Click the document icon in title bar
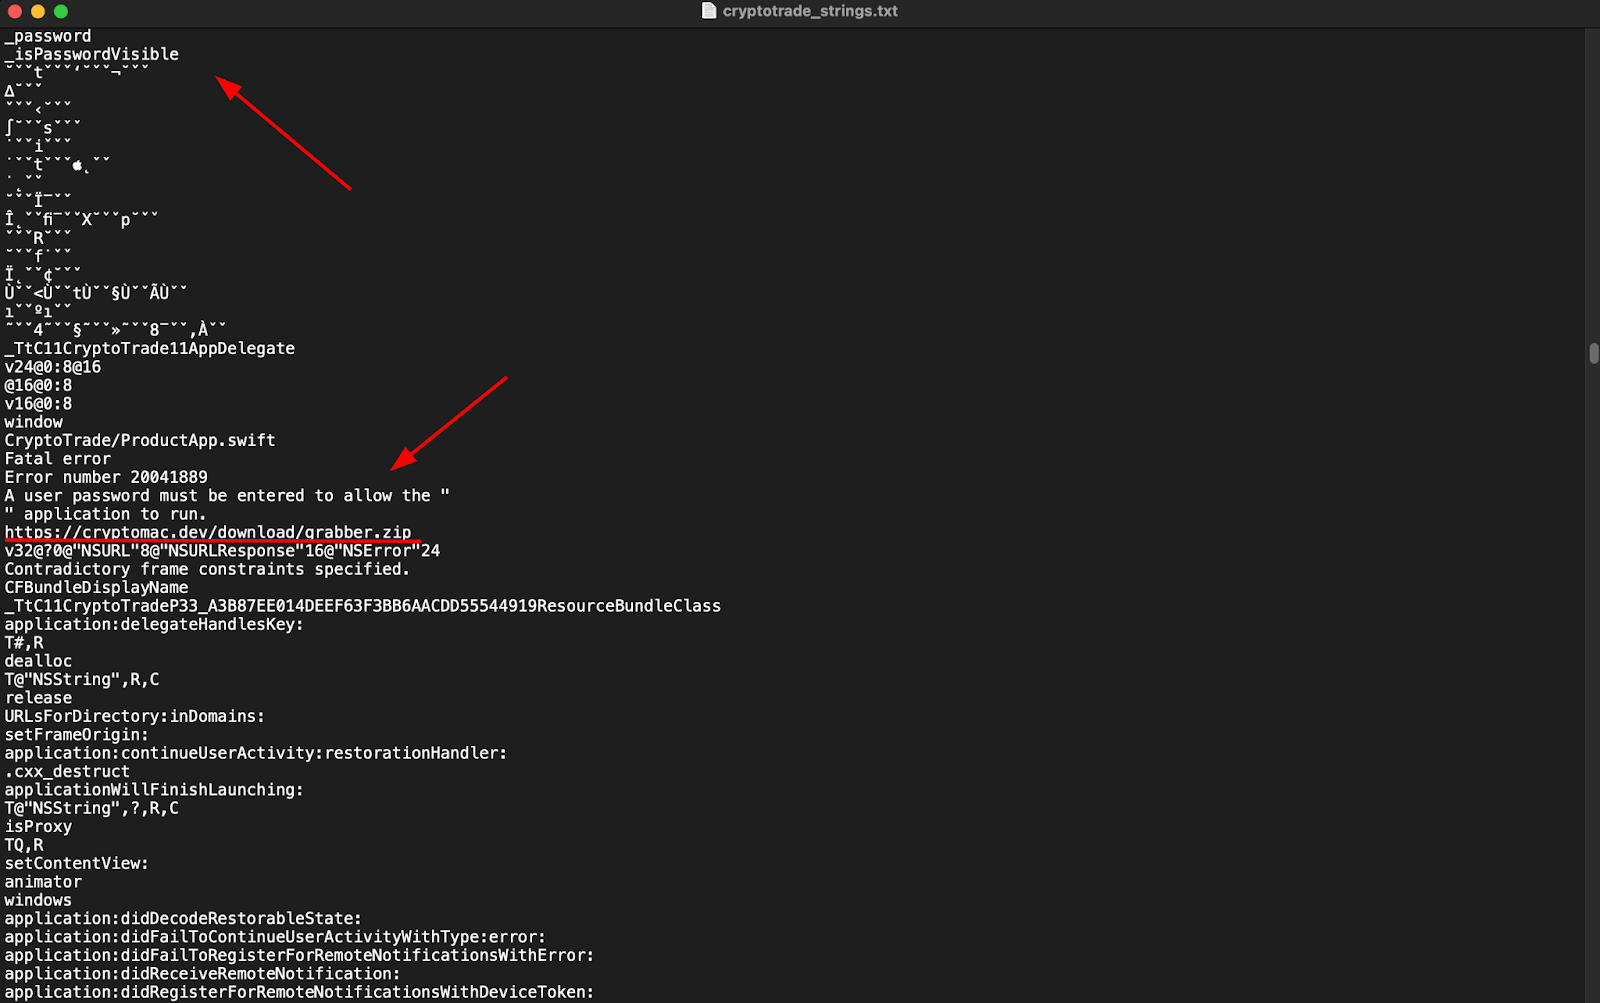The width and height of the screenshot is (1600, 1003). (709, 11)
